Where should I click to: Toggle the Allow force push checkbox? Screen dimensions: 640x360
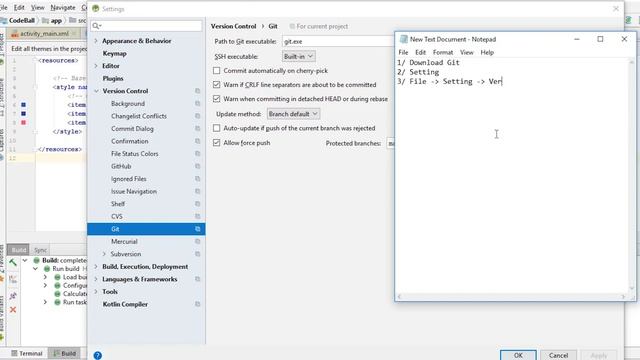[217, 143]
